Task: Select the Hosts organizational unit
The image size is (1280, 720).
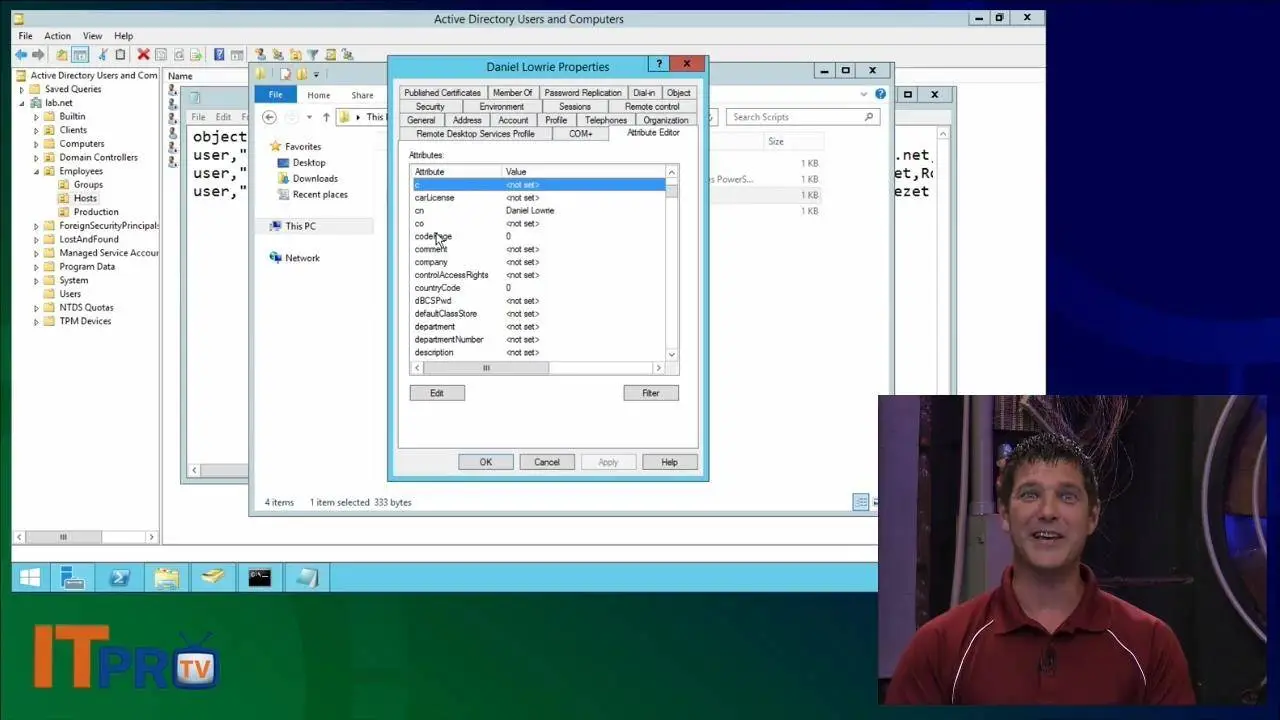Action: 85,198
